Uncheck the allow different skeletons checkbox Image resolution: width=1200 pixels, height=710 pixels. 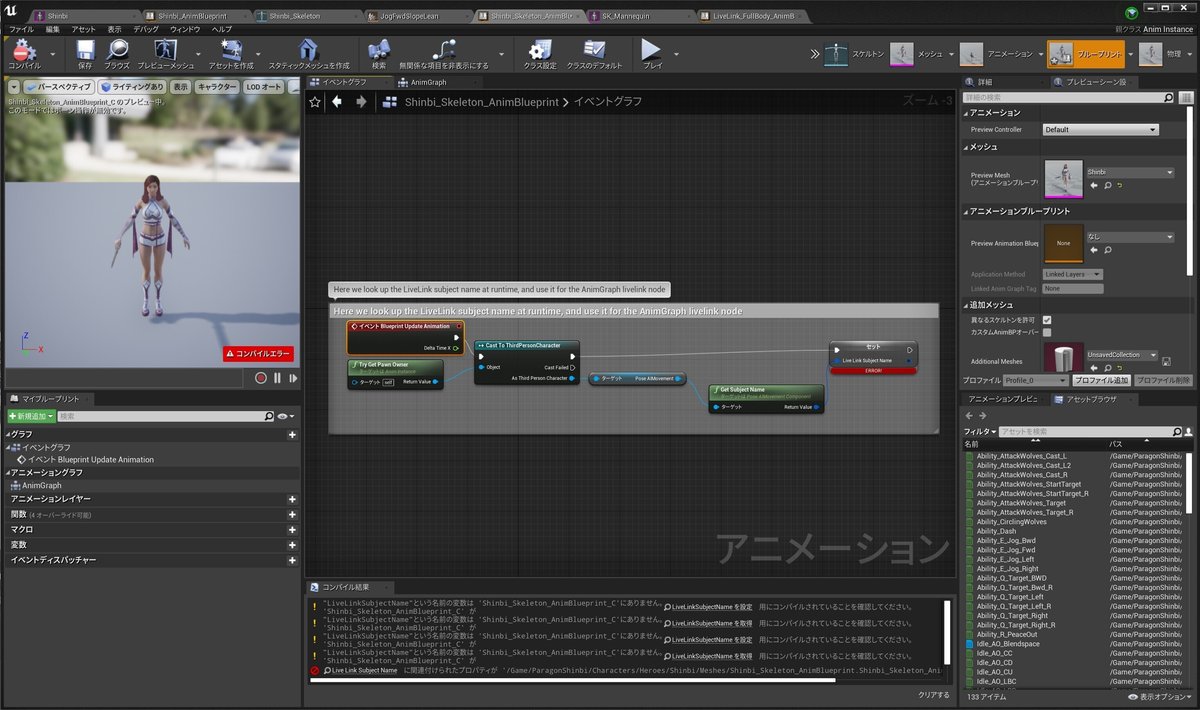coord(1048,320)
